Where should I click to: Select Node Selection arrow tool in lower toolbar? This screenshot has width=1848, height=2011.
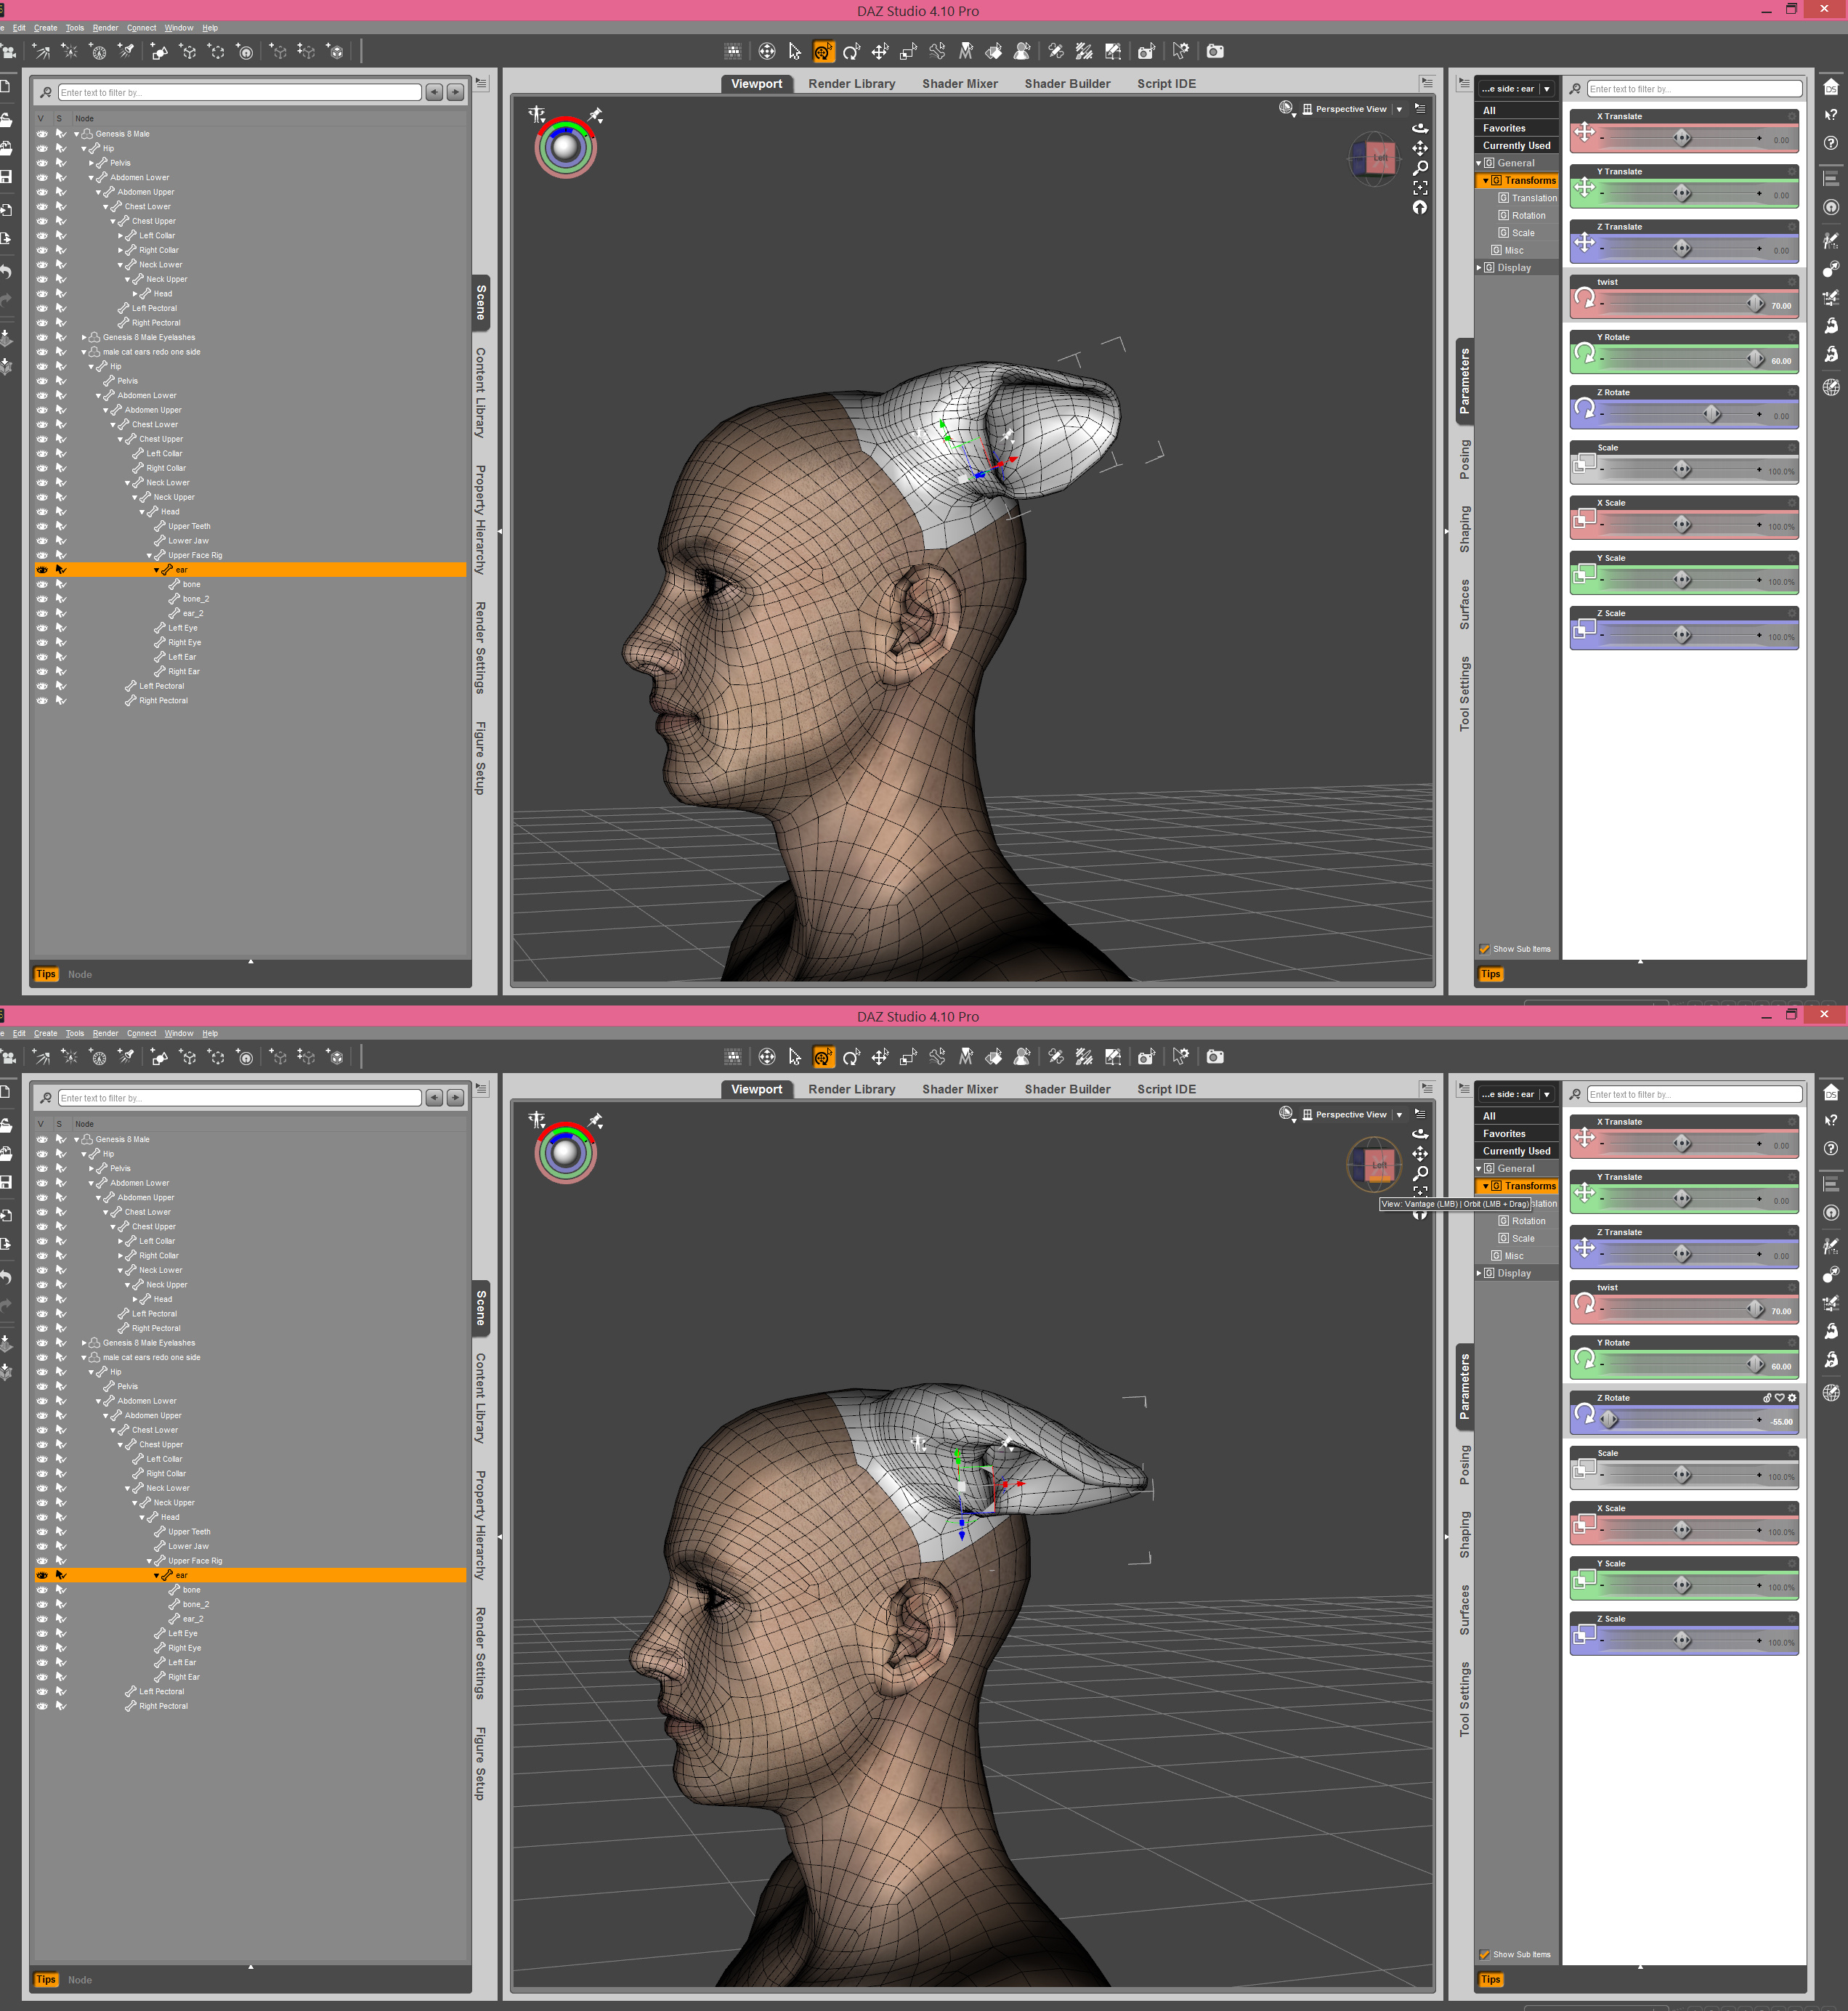(795, 1057)
